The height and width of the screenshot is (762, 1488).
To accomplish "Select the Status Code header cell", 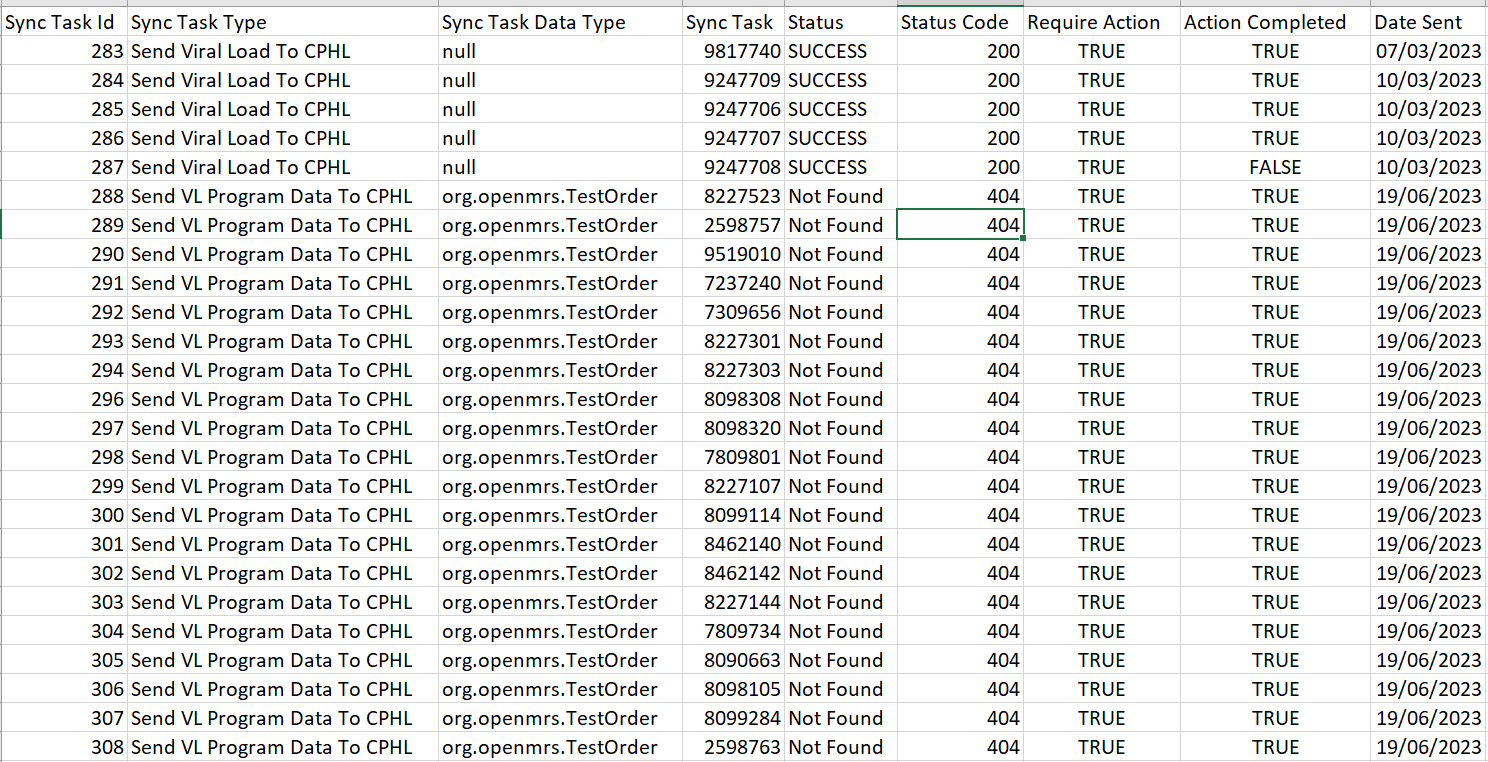I will [960, 22].
